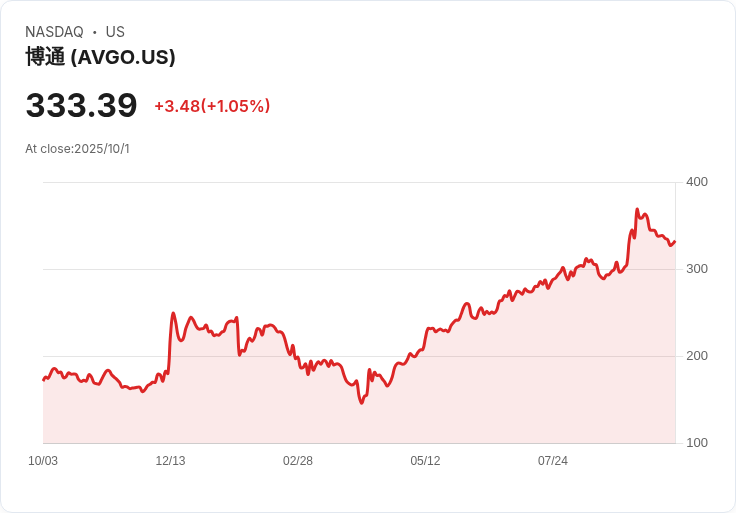Click the 100 y-axis label
Viewport: 736px width, 513px height.
[696, 443]
